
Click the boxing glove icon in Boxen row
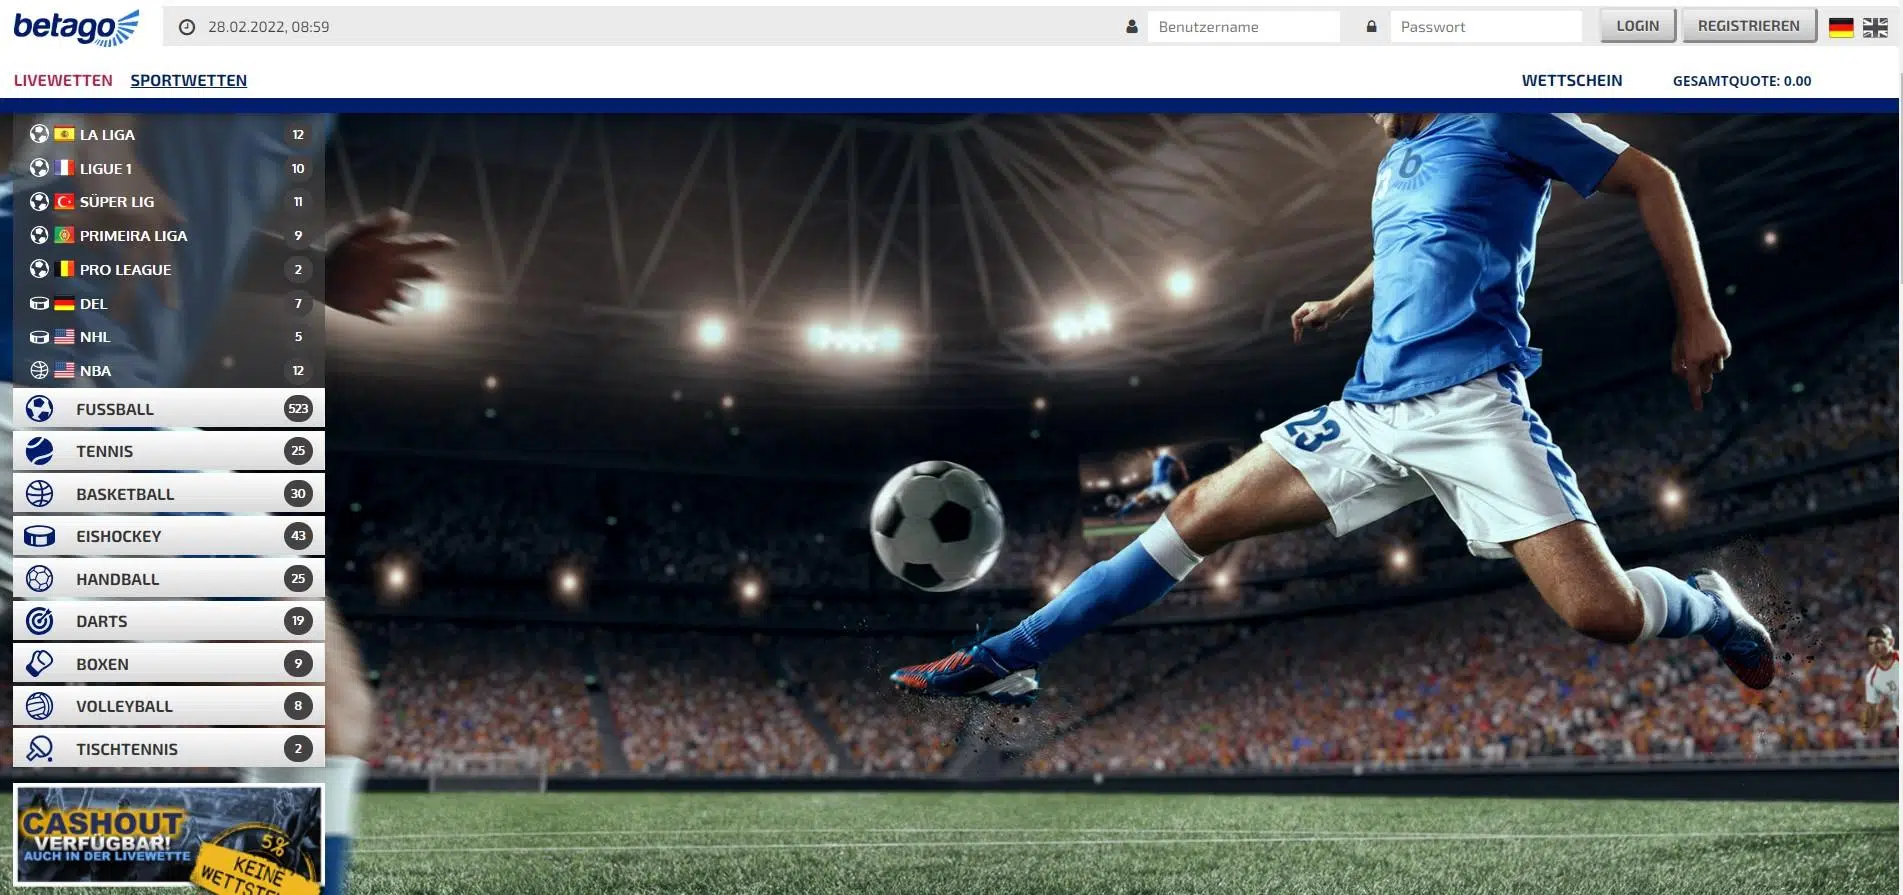coord(40,664)
